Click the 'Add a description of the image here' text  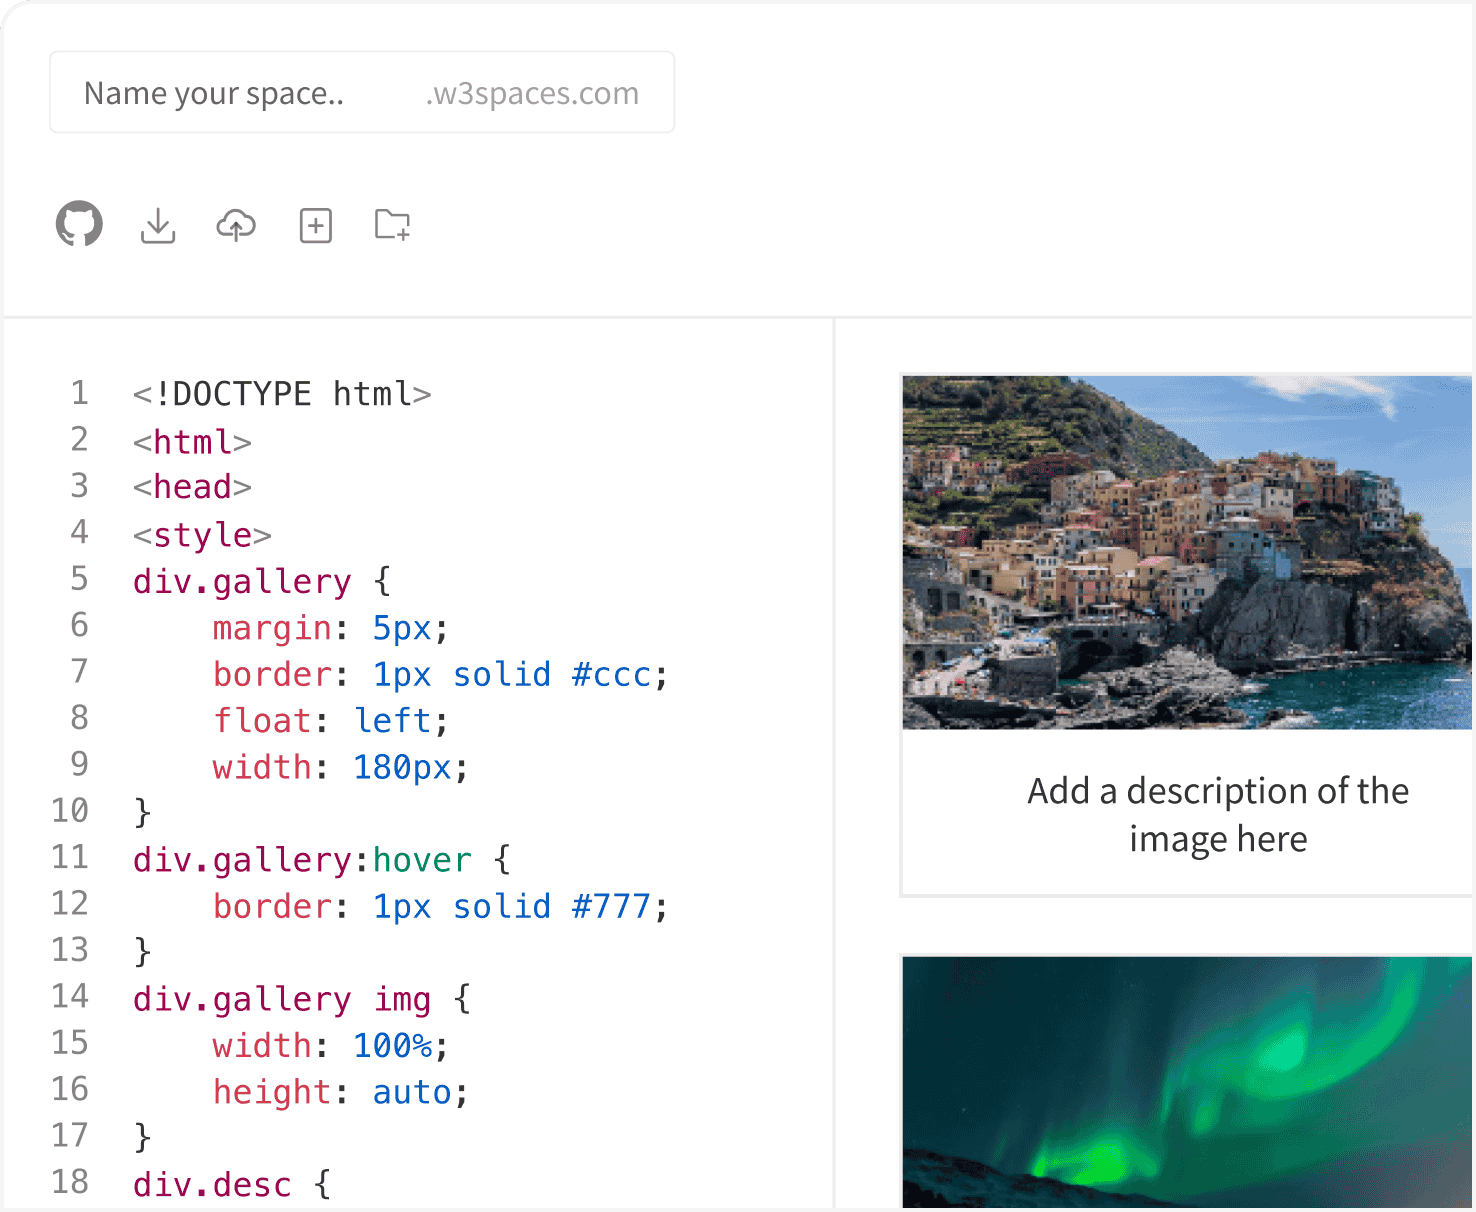point(1217,814)
